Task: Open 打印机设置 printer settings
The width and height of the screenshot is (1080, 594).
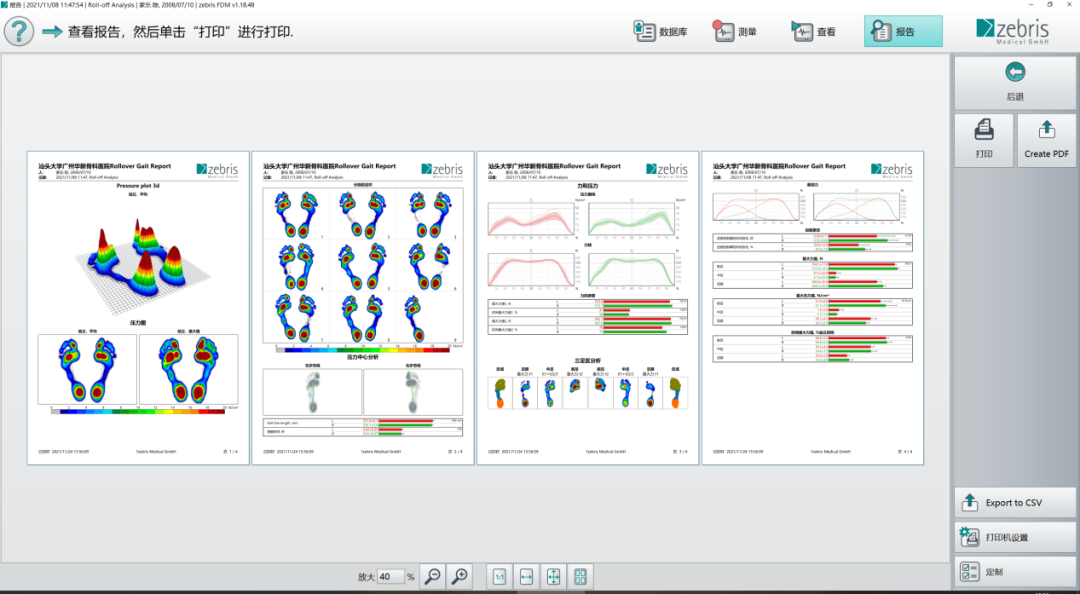Action: (1015, 537)
